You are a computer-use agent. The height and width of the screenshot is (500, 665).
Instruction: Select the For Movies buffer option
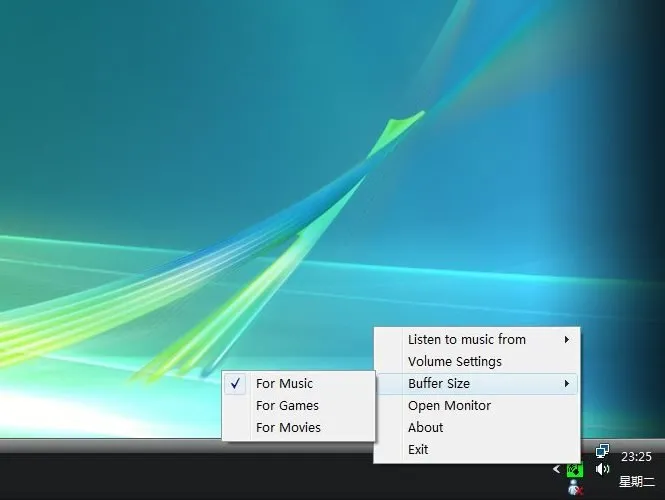pos(299,427)
